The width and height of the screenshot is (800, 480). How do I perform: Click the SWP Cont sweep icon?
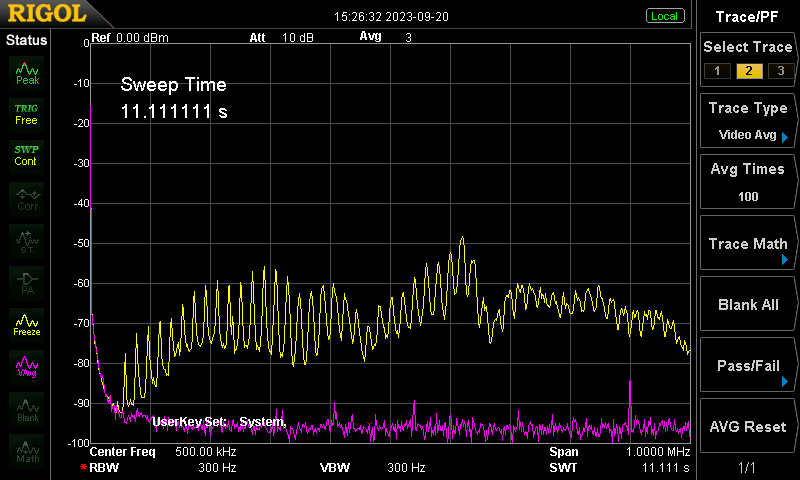coord(27,156)
